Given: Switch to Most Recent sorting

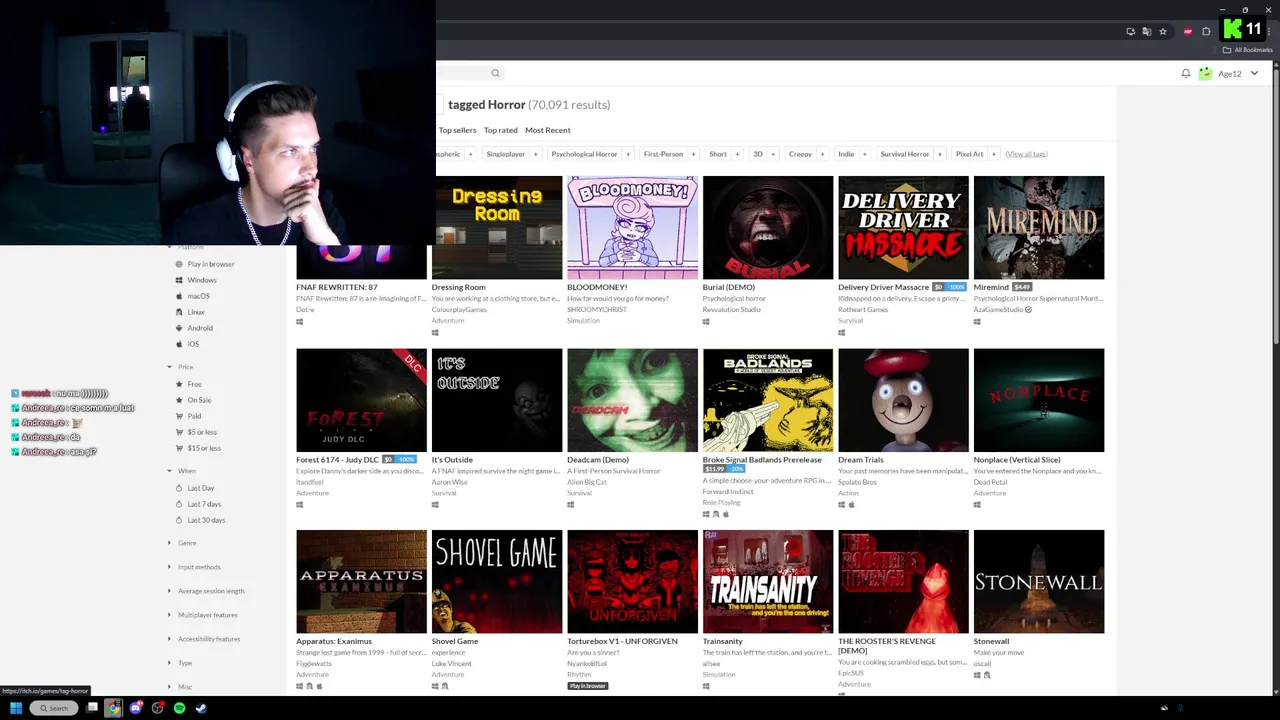Looking at the screenshot, I should [548, 130].
